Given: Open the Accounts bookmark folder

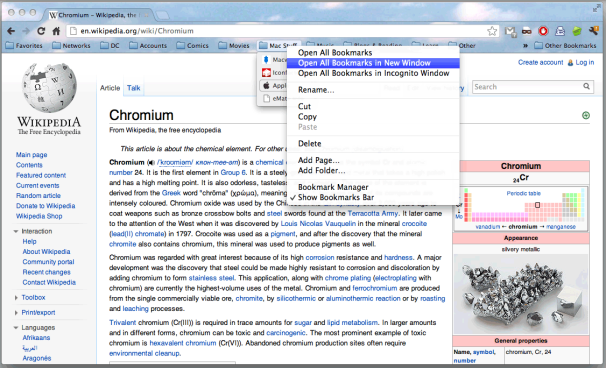Looking at the screenshot, I should 148,46.
